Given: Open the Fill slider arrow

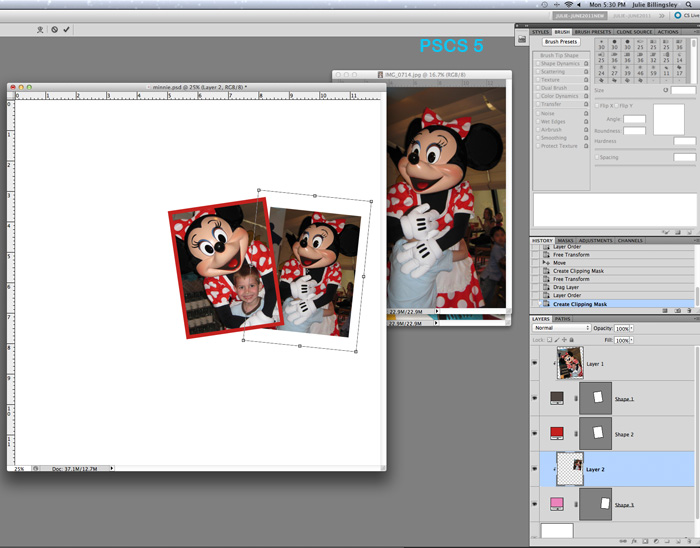Looking at the screenshot, I should pos(632,340).
